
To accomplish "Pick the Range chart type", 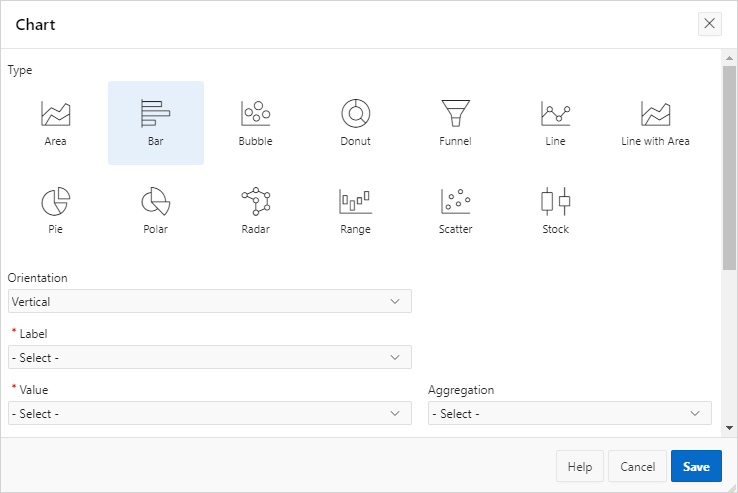I will pos(355,211).
